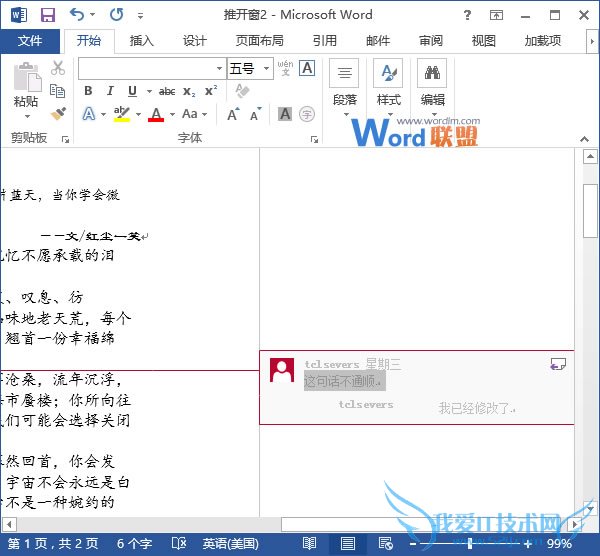The width and height of the screenshot is (600, 556).
Task: Open the Aa change case dropdown
Action: pyautogui.click(x=194, y=114)
